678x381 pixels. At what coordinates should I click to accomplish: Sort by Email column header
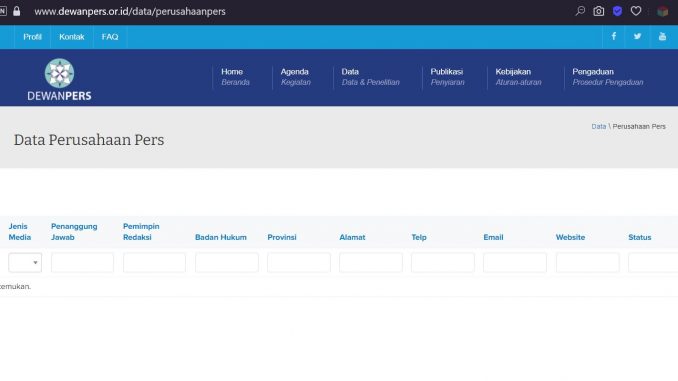tap(493, 237)
